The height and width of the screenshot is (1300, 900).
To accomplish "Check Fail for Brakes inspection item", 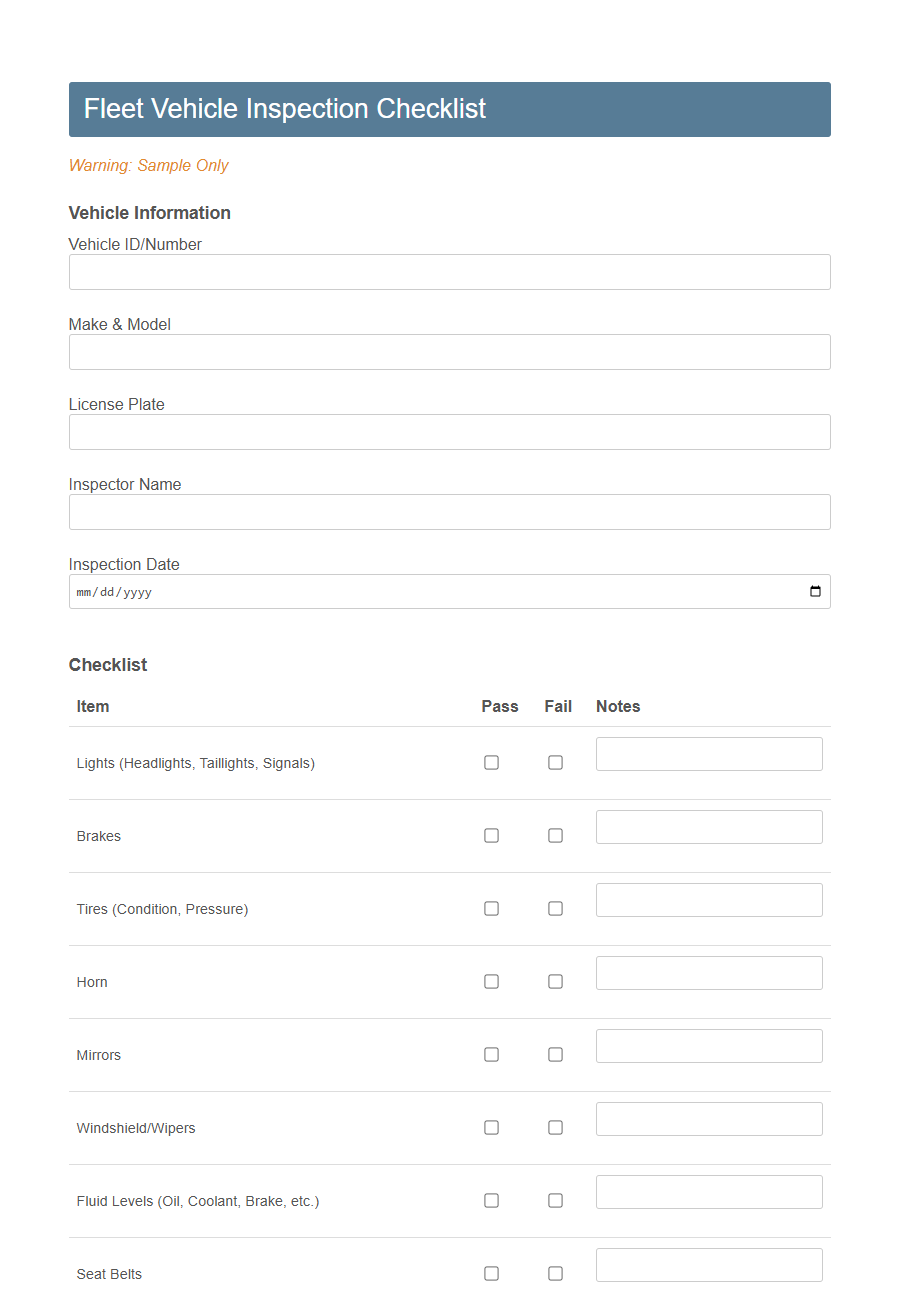I will [555, 835].
